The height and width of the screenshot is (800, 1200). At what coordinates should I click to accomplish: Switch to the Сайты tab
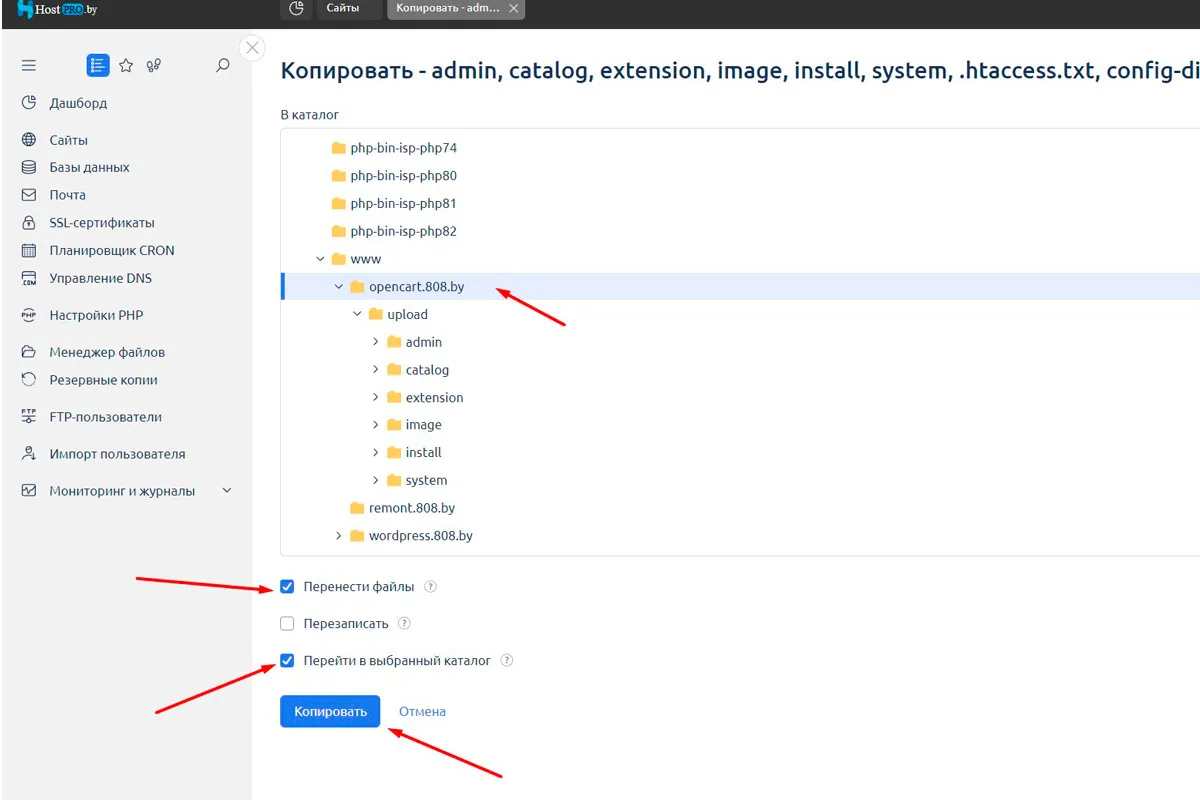click(343, 9)
